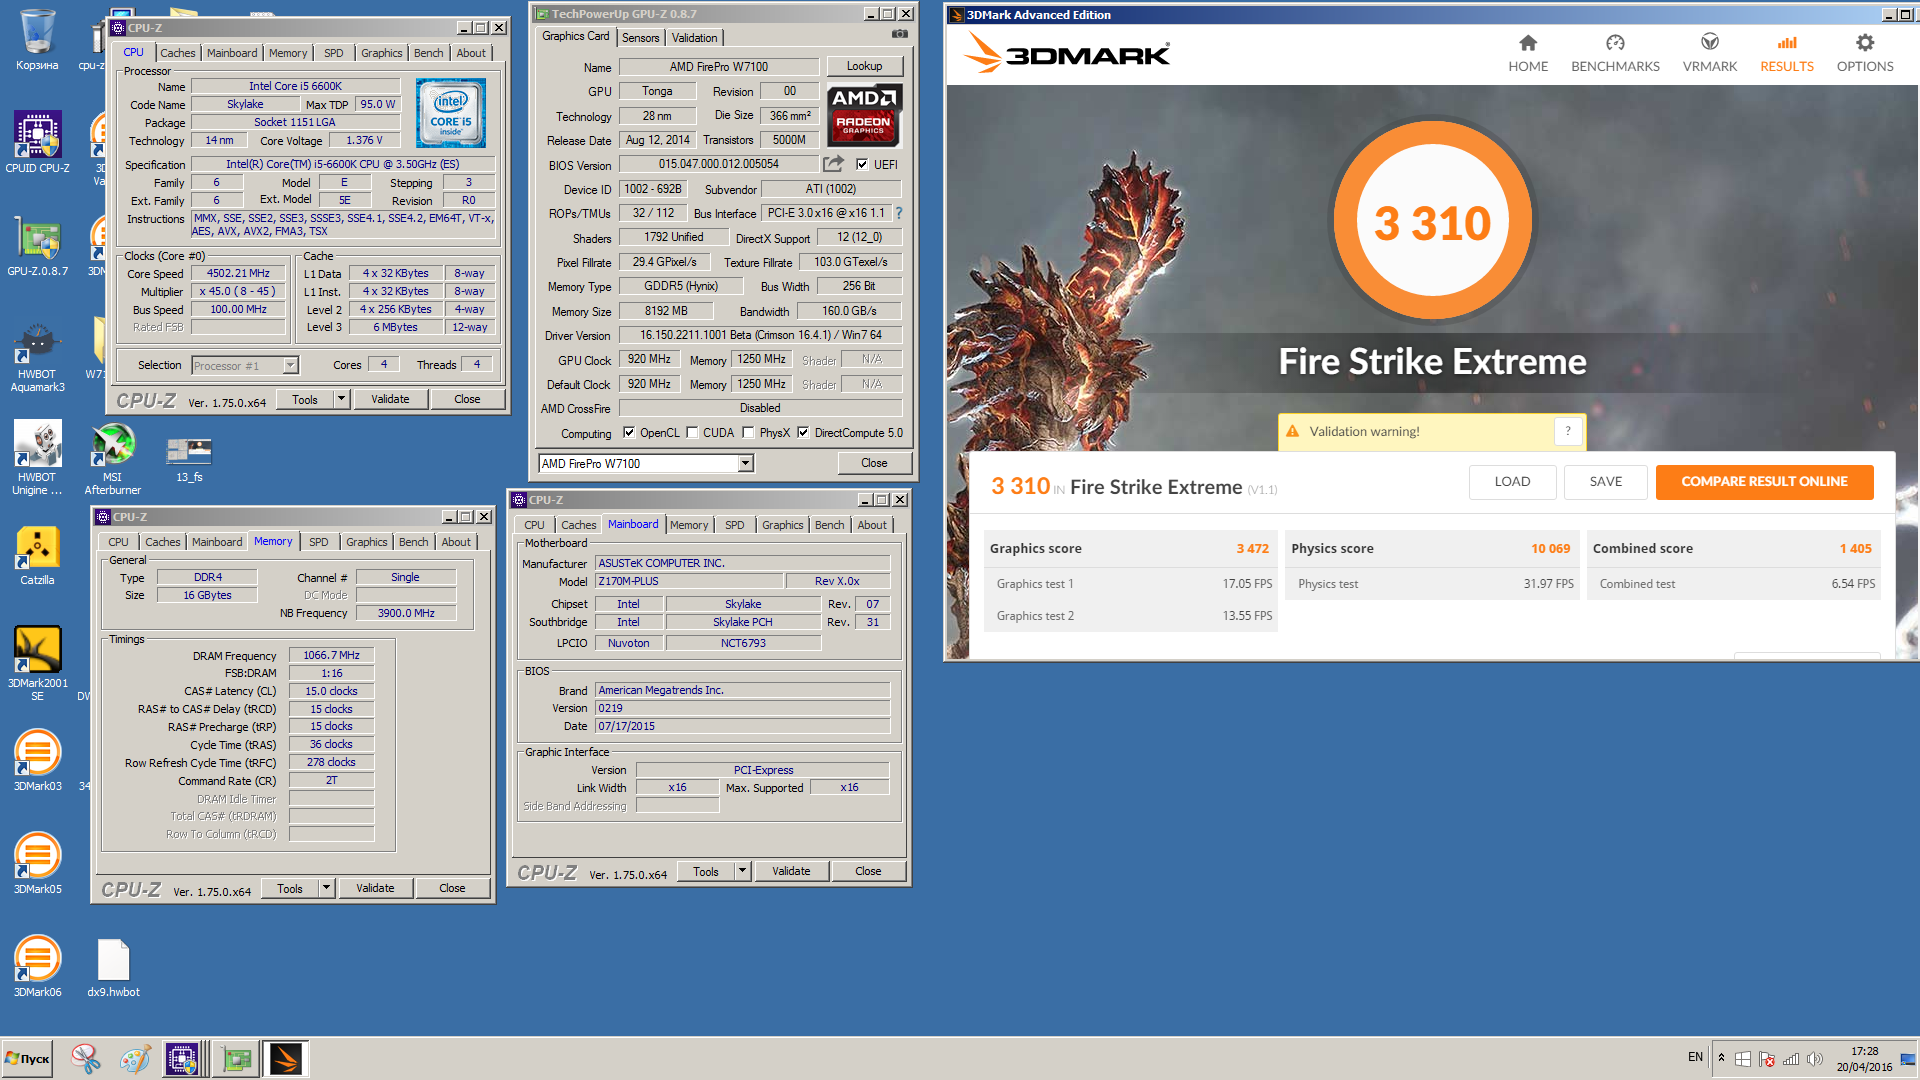Expand the Tools arrow in the CPU-Z Mainboard window

tap(742, 871)
